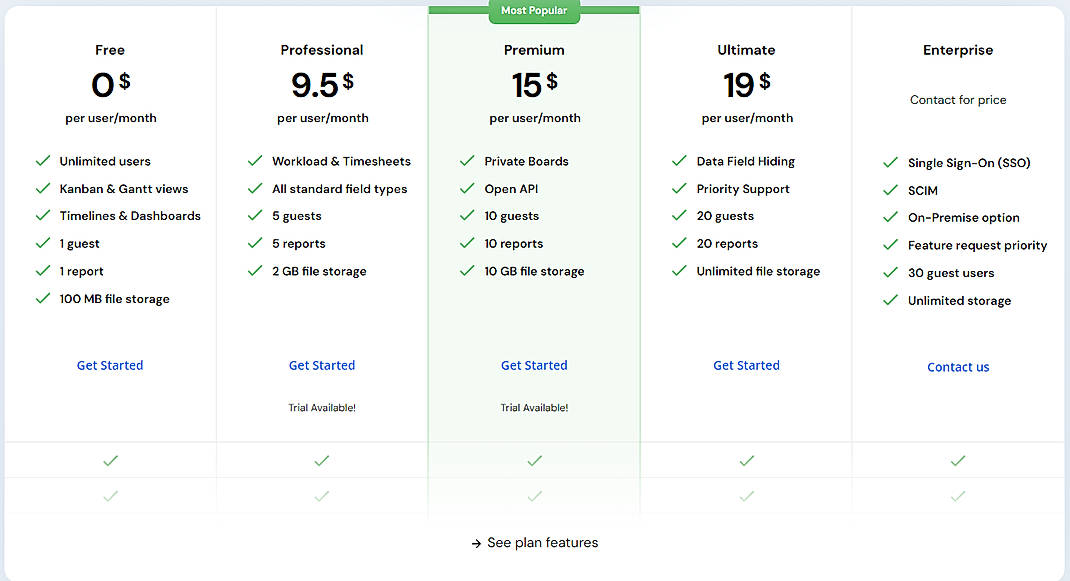Select the Premium plan column header
Screen dimensions: 1070x581
[534, 49]
